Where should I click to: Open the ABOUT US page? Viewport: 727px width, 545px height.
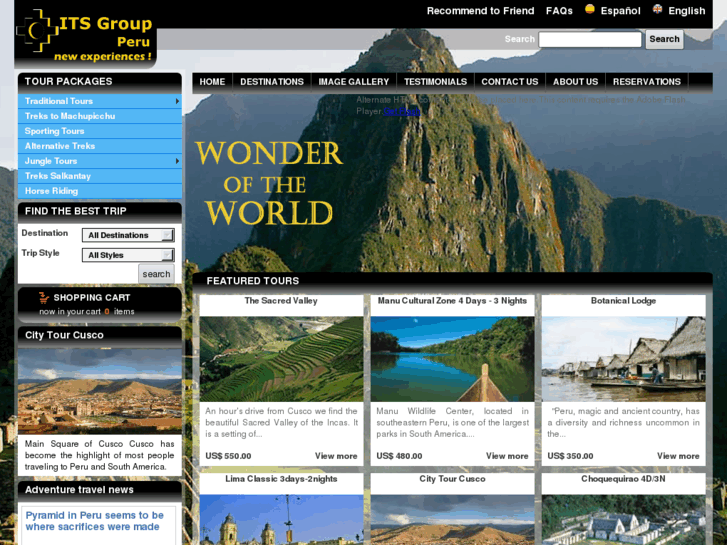(575, 82)
